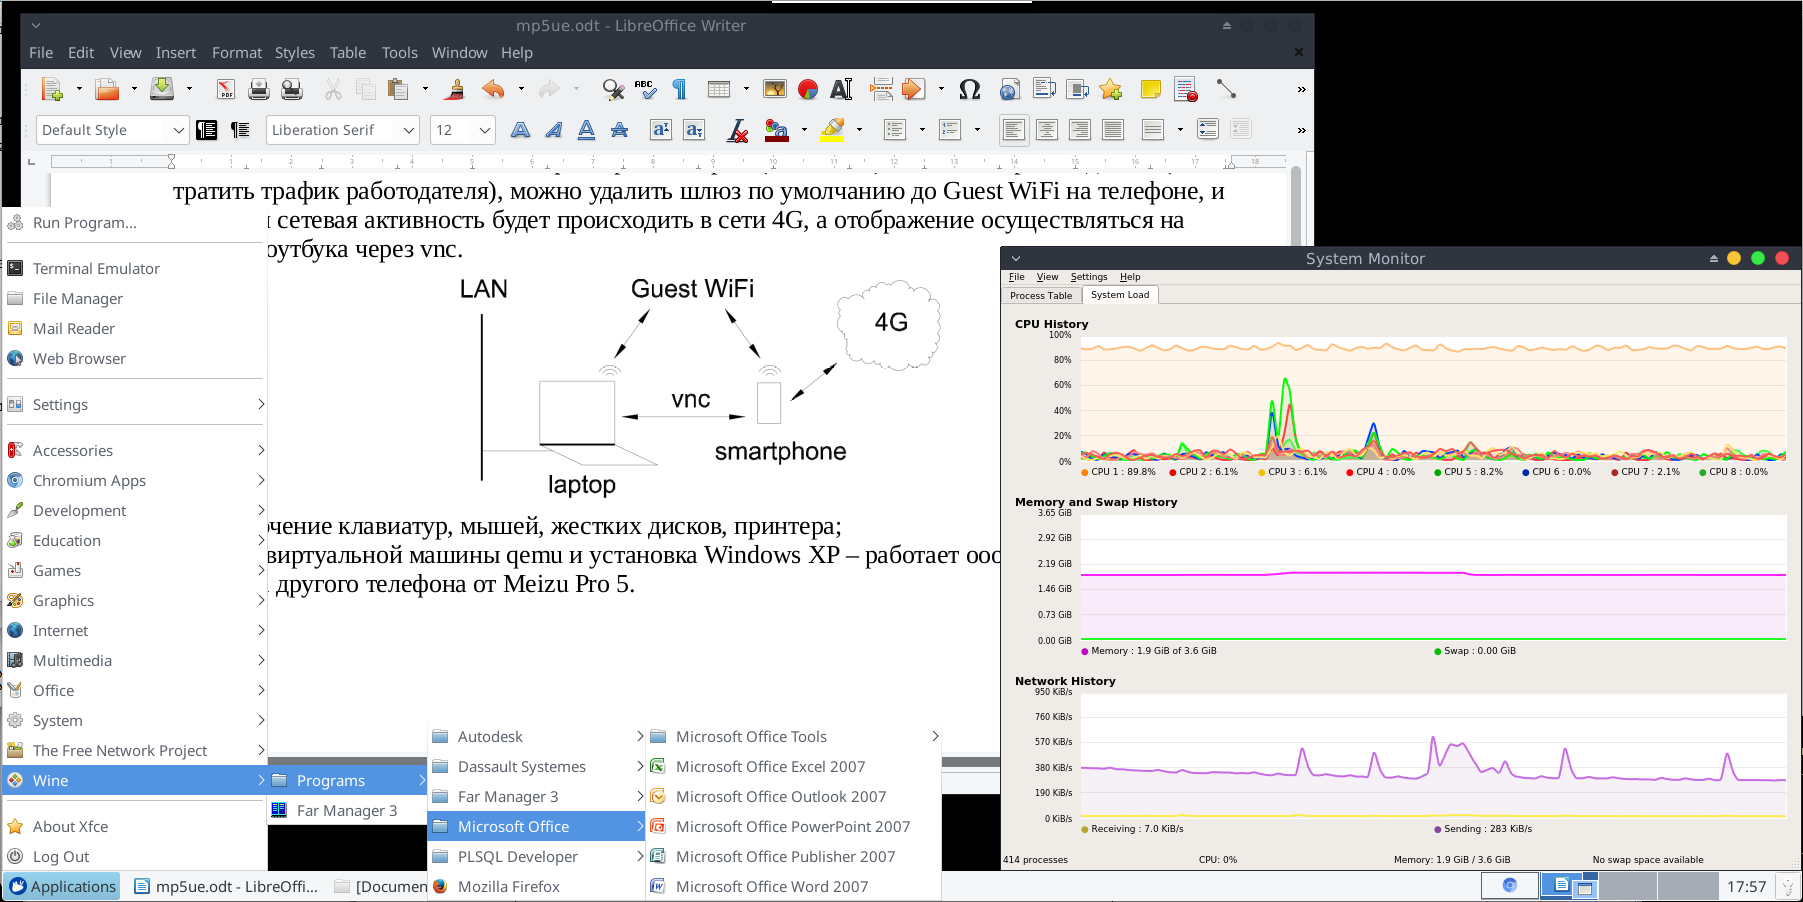Click the Insert Image icon
The image size is (1803, 902).
[775, 89]
